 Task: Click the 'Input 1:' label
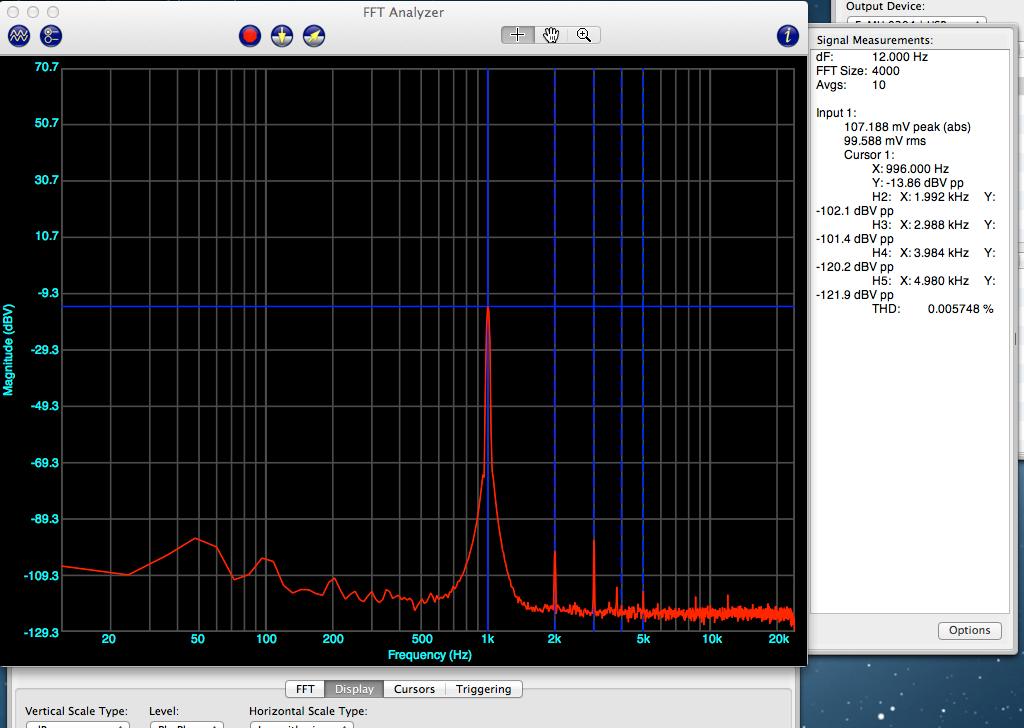(835, 112)
